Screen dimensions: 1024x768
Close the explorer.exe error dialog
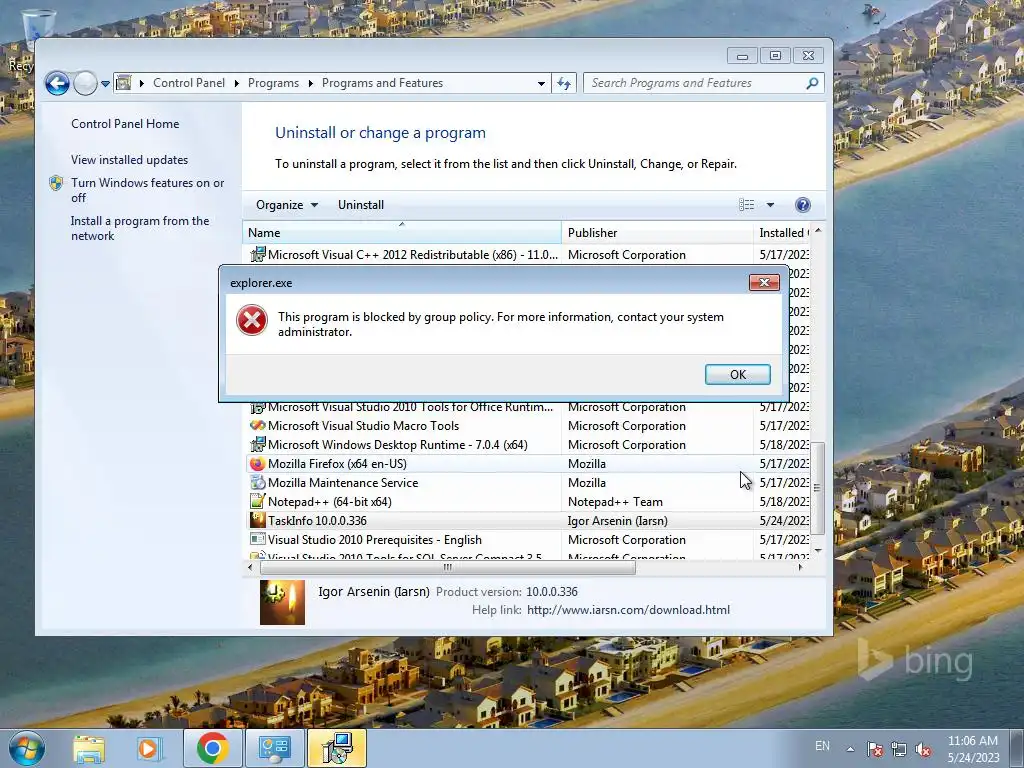point(764,282)
